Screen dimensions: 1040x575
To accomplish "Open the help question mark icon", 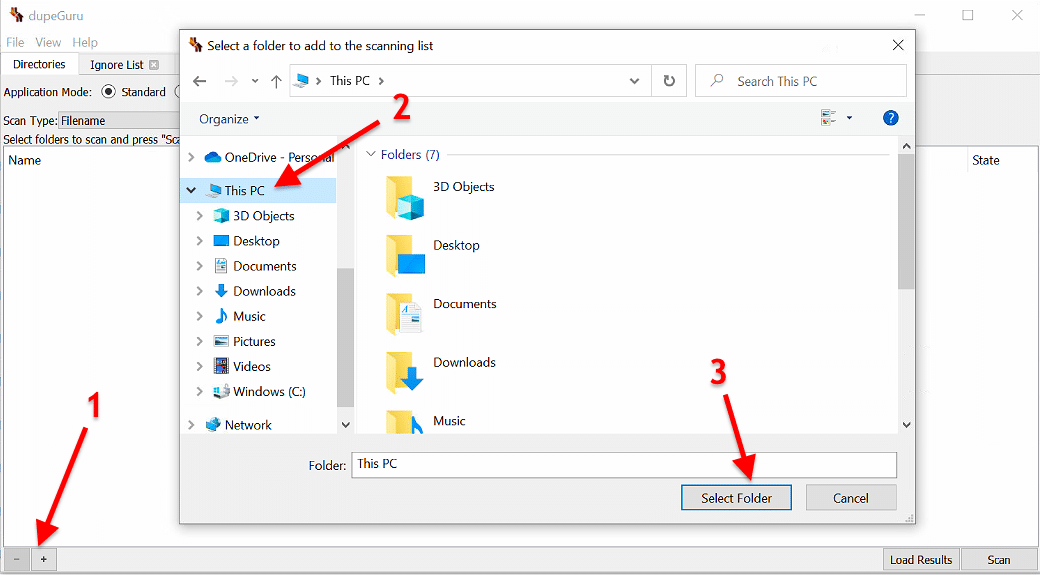I will pyautogui.click(x=891, y=118).
